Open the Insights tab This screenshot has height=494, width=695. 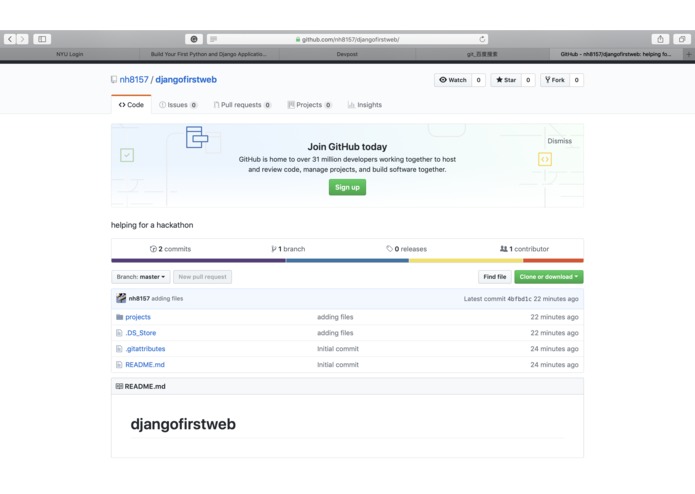[x=365, y=105]
